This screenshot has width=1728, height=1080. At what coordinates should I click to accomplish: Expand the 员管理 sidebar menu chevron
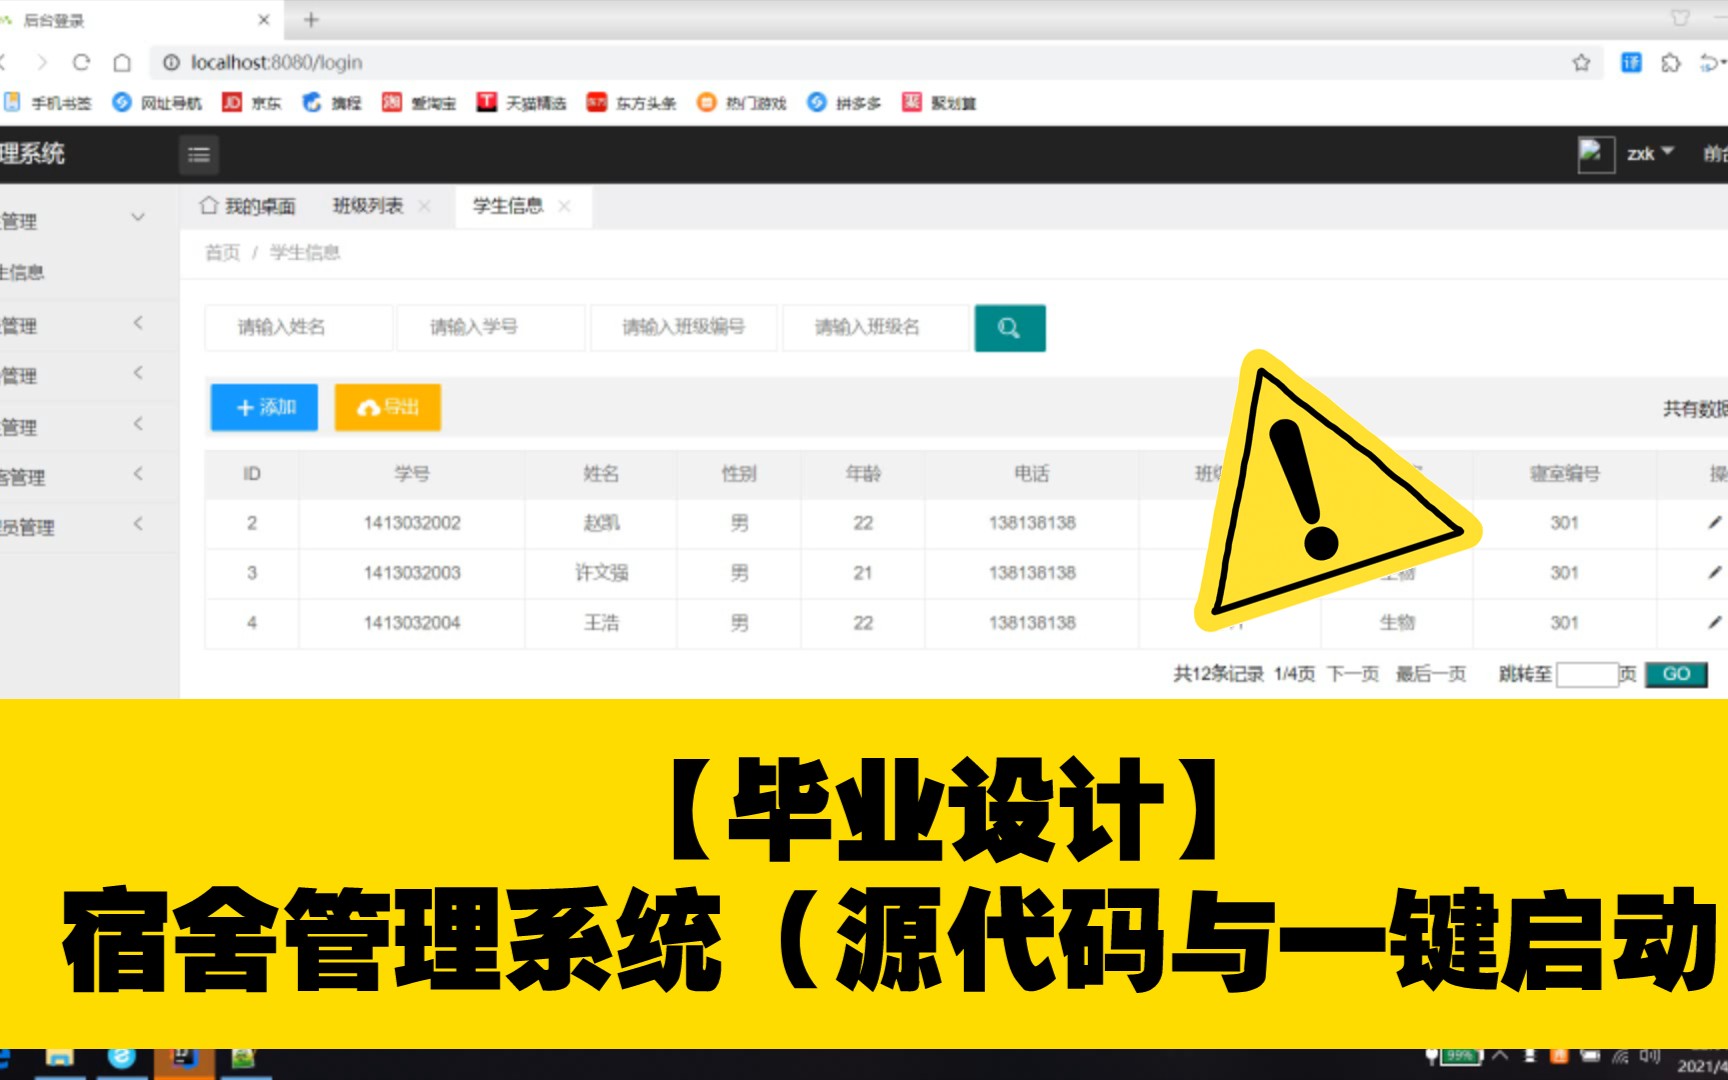click(138, 524)
